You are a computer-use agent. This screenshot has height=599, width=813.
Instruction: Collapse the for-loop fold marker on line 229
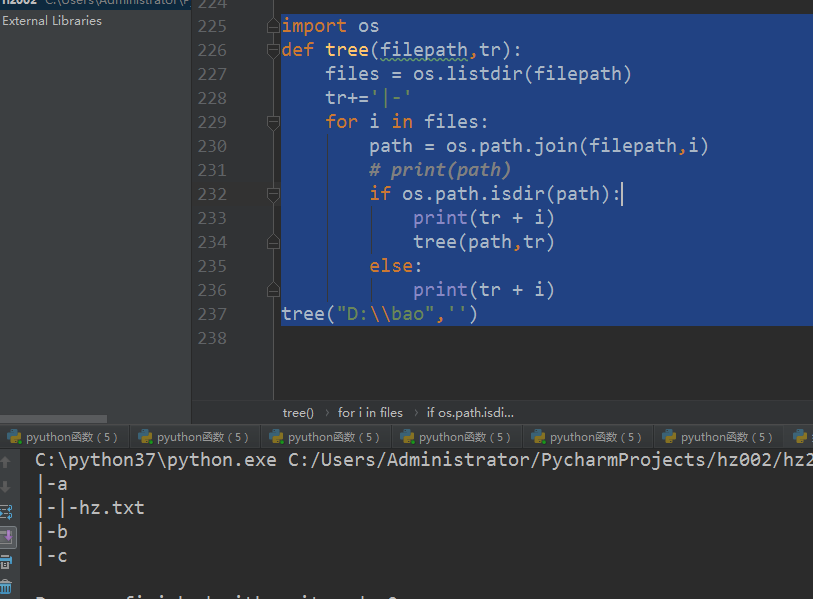[273, 122]
